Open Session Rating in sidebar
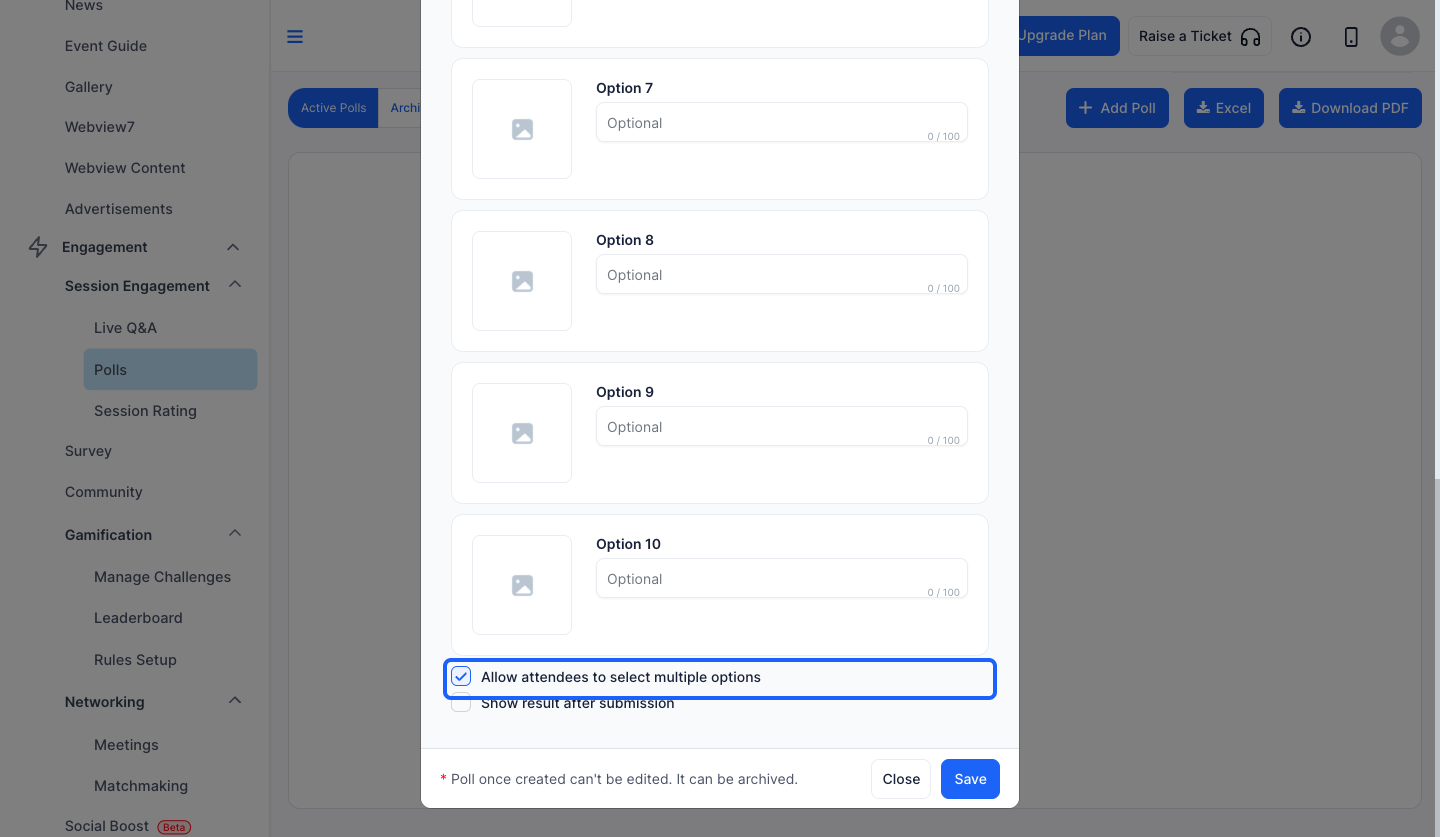 tap(145, 411)
